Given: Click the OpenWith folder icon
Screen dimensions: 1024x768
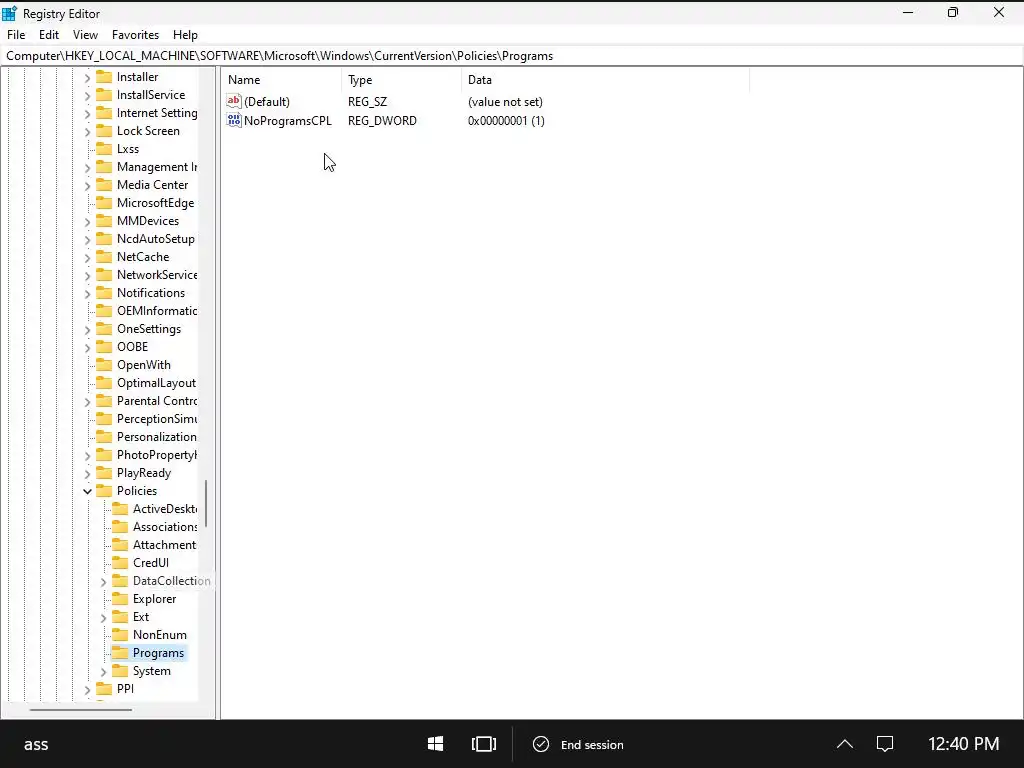Looking at the screenshot, I should (x=104, y=365).
